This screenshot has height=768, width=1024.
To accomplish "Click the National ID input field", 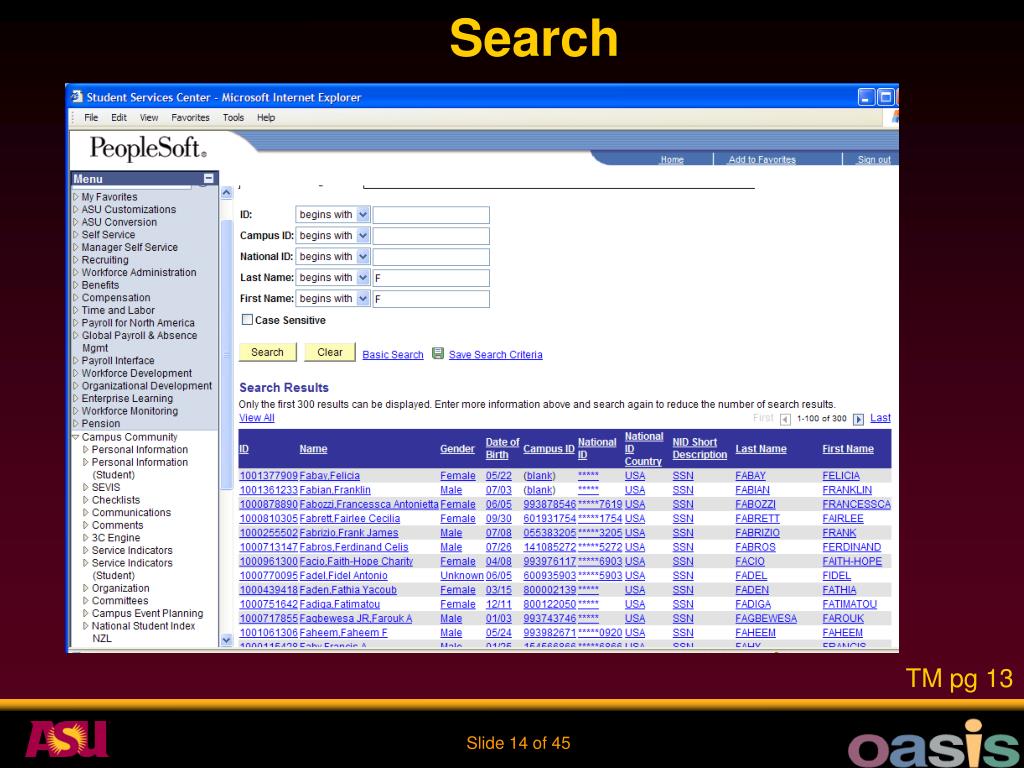I will click(x=431, y=257).
